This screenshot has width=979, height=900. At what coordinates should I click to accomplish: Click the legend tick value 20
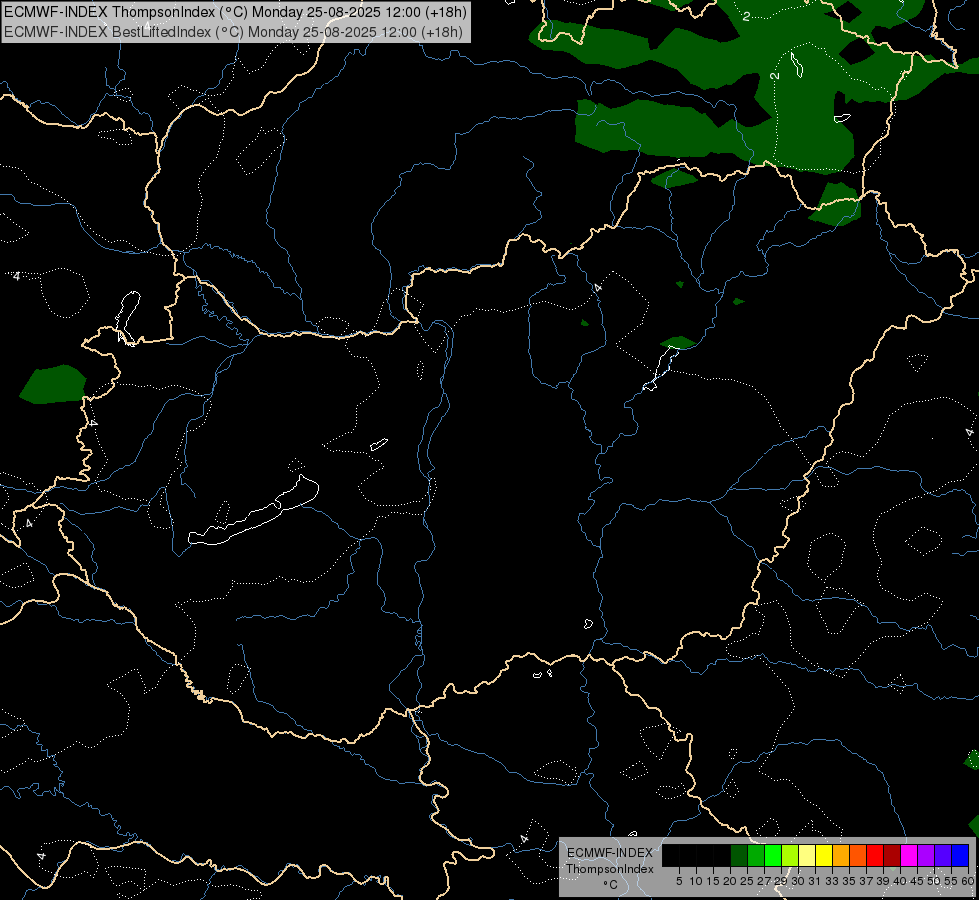point(730,881)
